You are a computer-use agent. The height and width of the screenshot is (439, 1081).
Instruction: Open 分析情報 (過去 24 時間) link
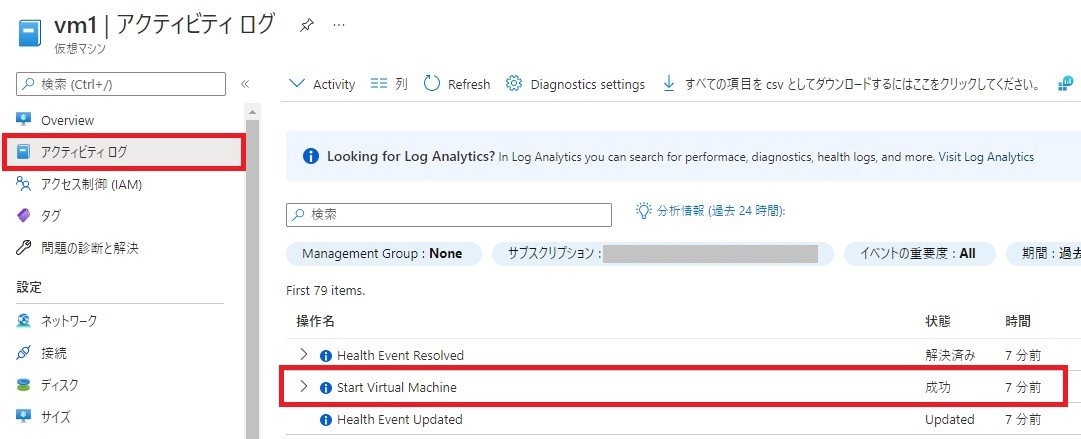(721, 211)
